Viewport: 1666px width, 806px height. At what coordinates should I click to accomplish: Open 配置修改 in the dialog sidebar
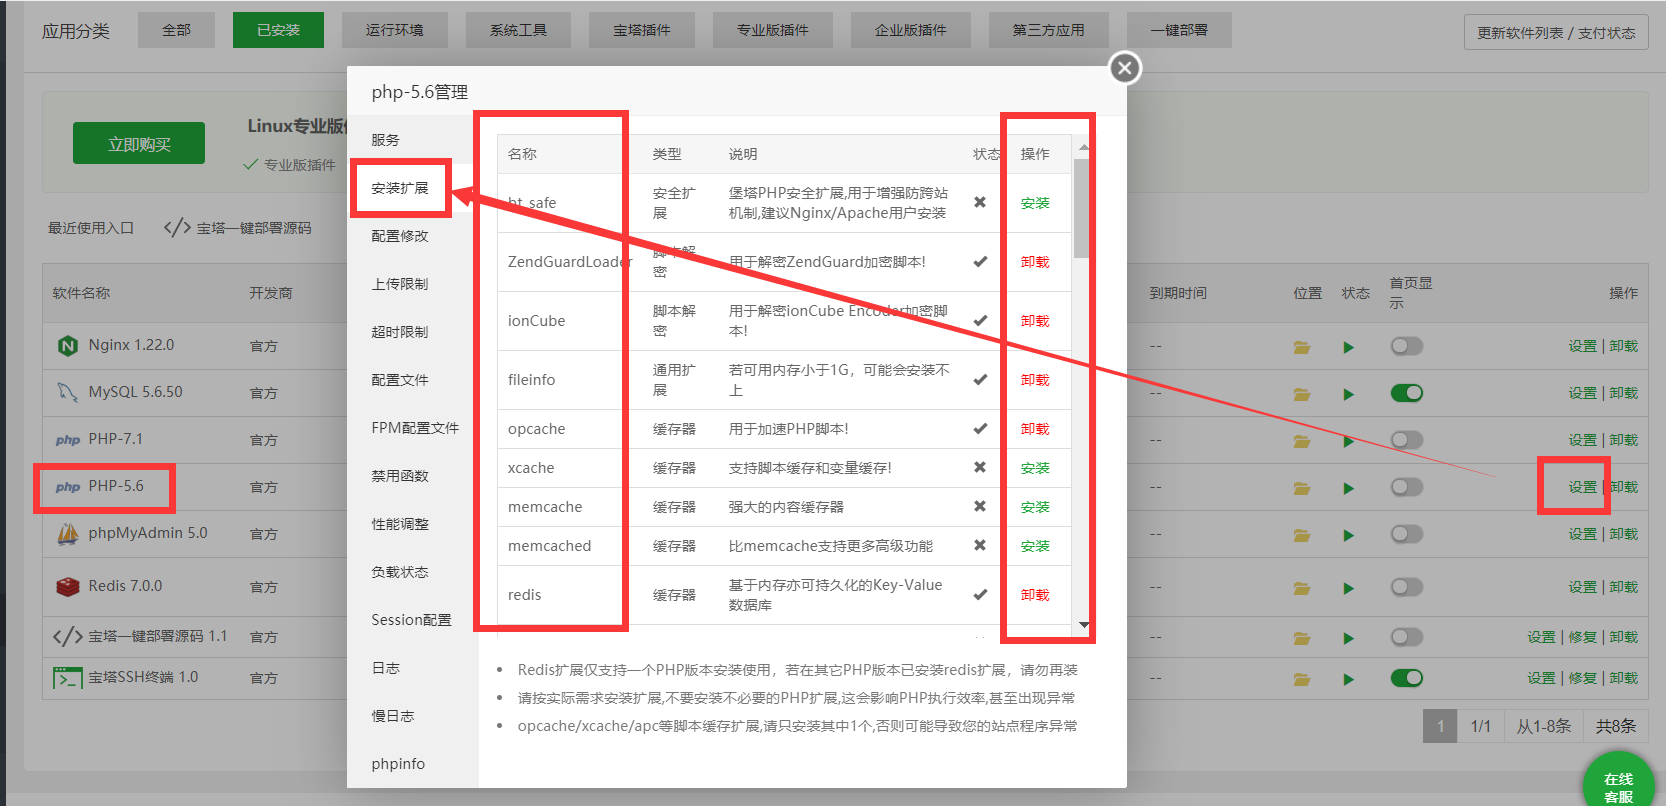pos(400,236)
